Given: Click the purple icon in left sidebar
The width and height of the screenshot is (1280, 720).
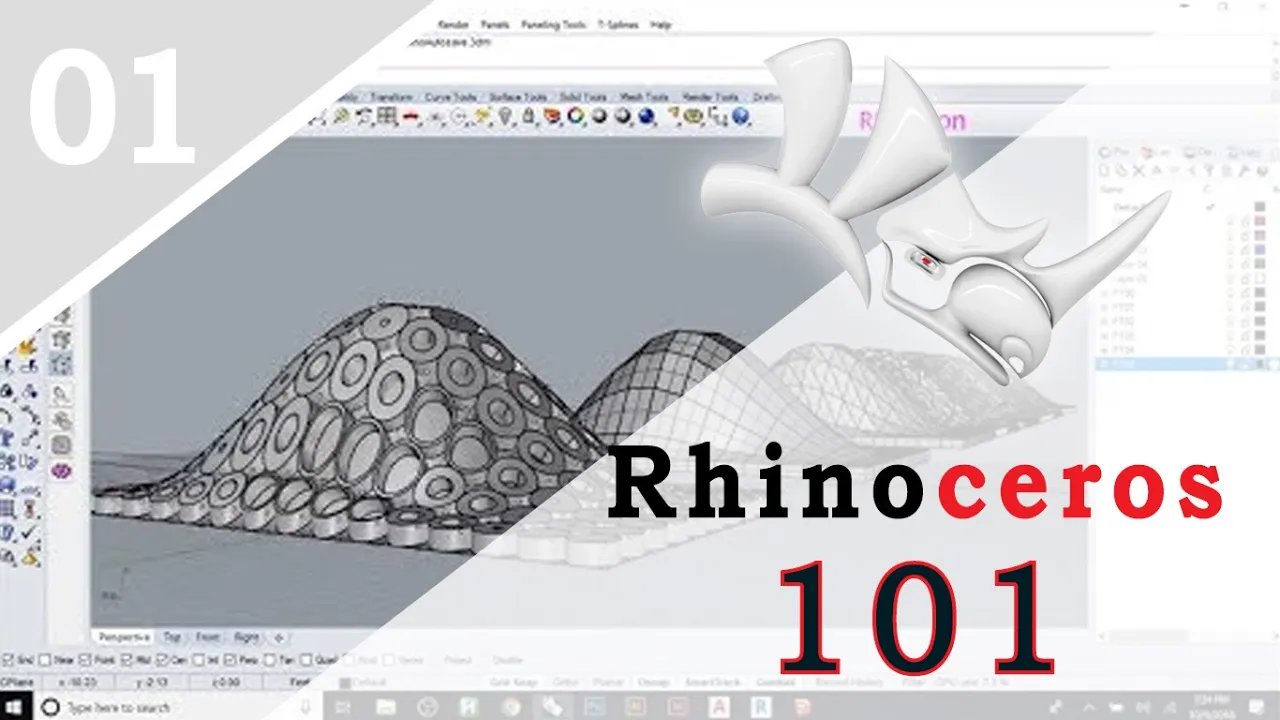Looking at the screenshot, I should click(x=61, y=469).
